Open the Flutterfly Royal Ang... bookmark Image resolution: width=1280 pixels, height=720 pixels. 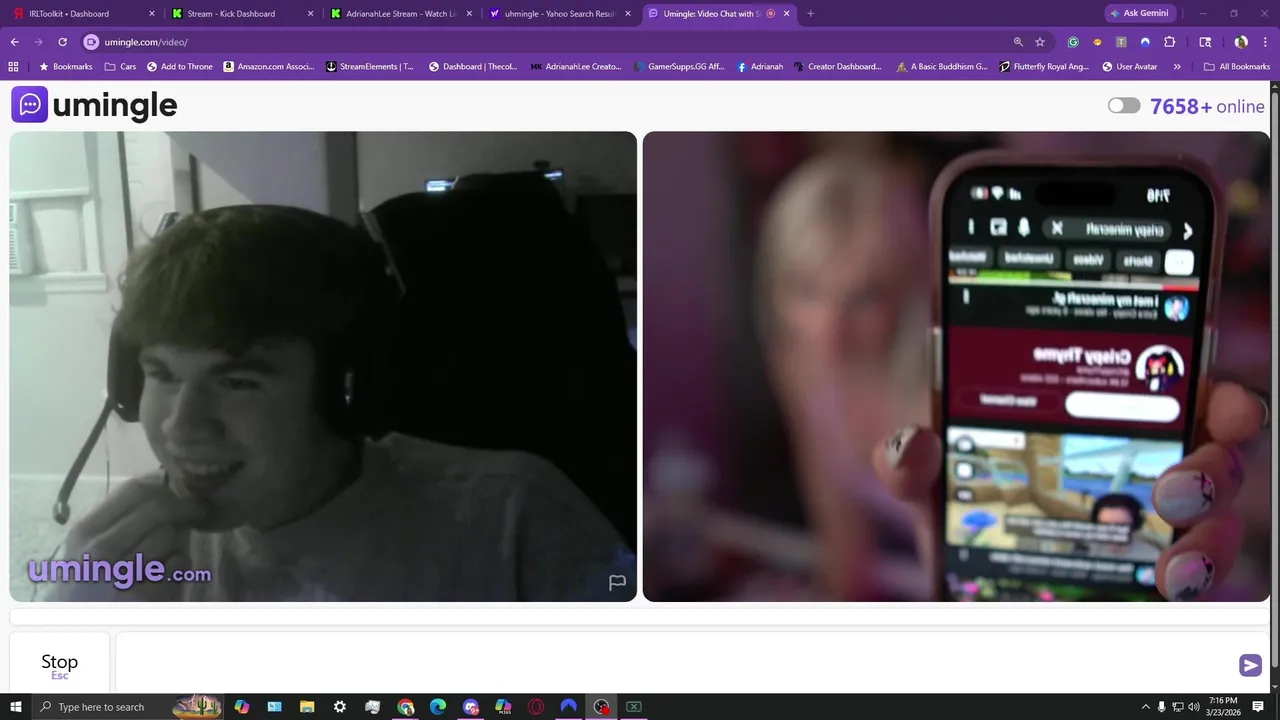[1043, 67]
